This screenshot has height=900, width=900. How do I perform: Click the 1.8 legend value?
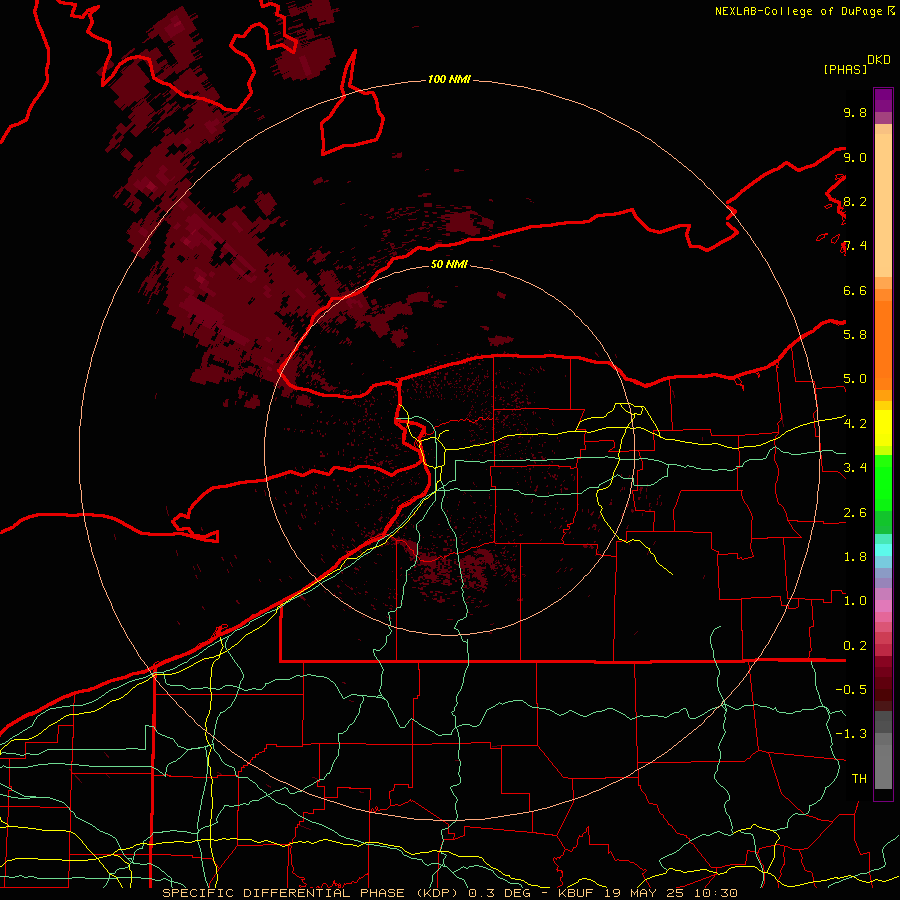pyautogui.click(x=855, y=557)
